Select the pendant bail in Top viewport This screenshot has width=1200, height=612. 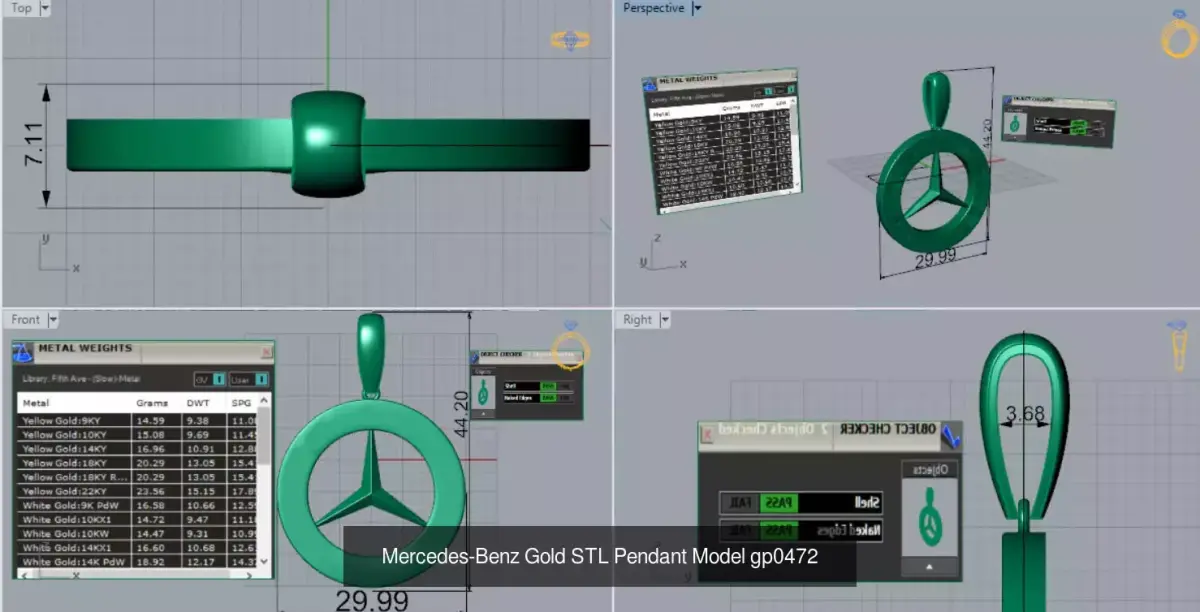(327, 143)
